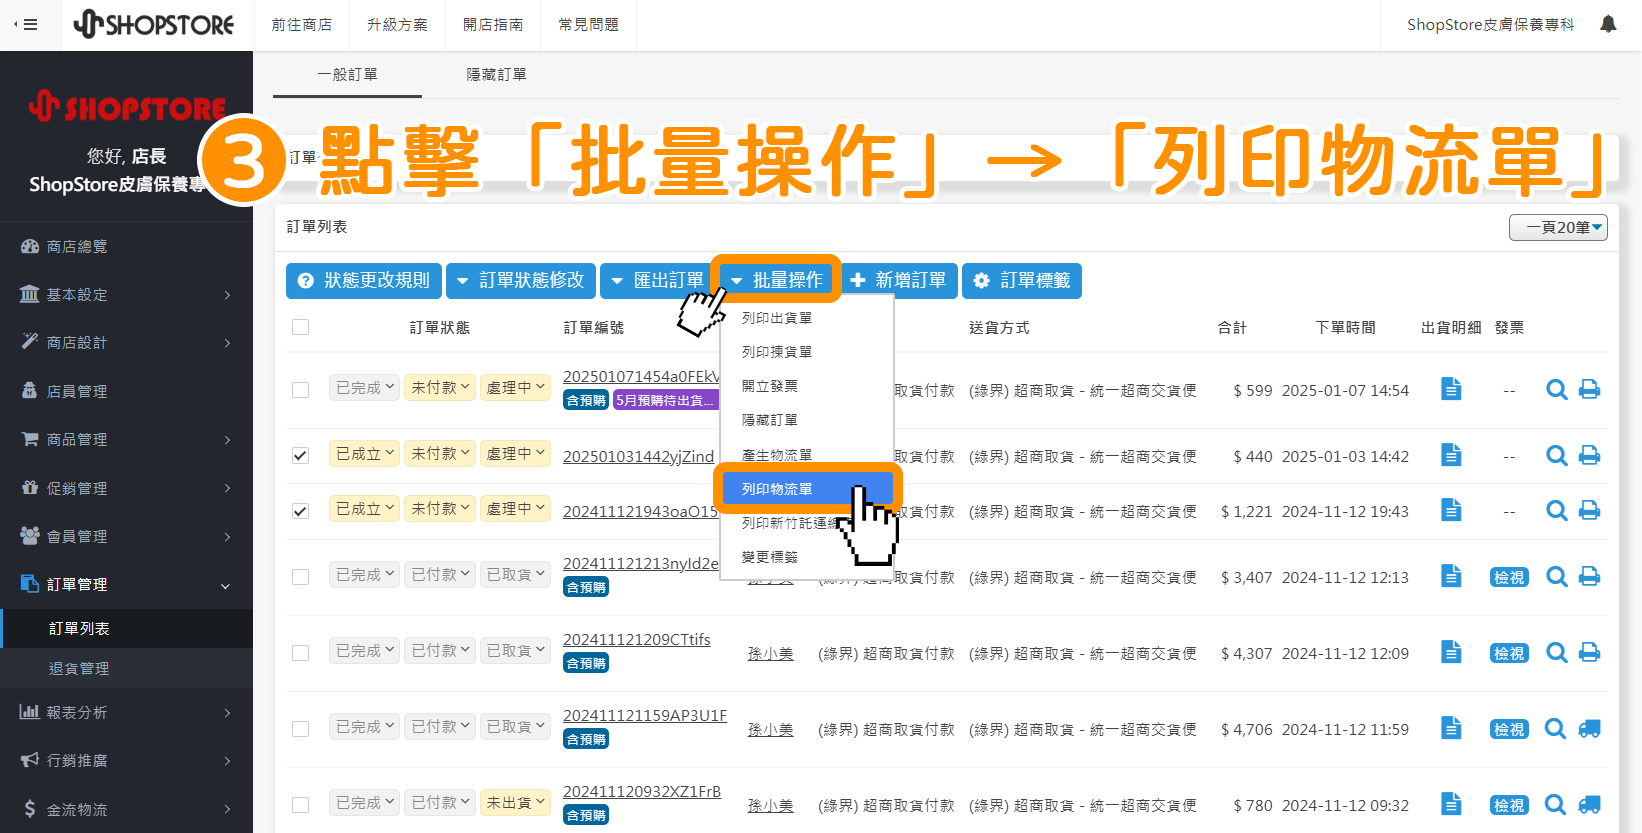Click 檢視 invoice button for $3,407 order
The image size is (1642, 833).
coord(1509,577)
